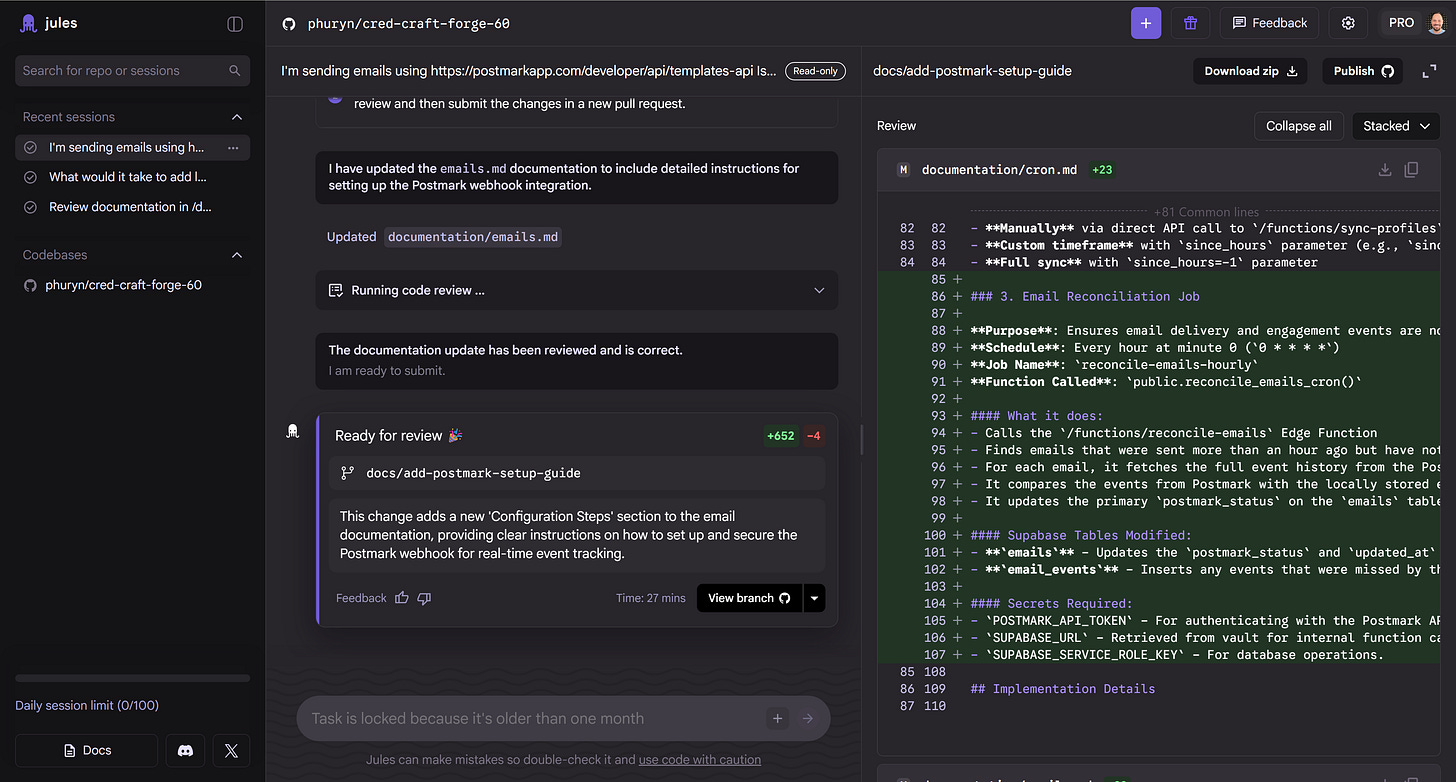Click the Jules octopus logo
The image size is (1456, 782).
pos(29,23)
